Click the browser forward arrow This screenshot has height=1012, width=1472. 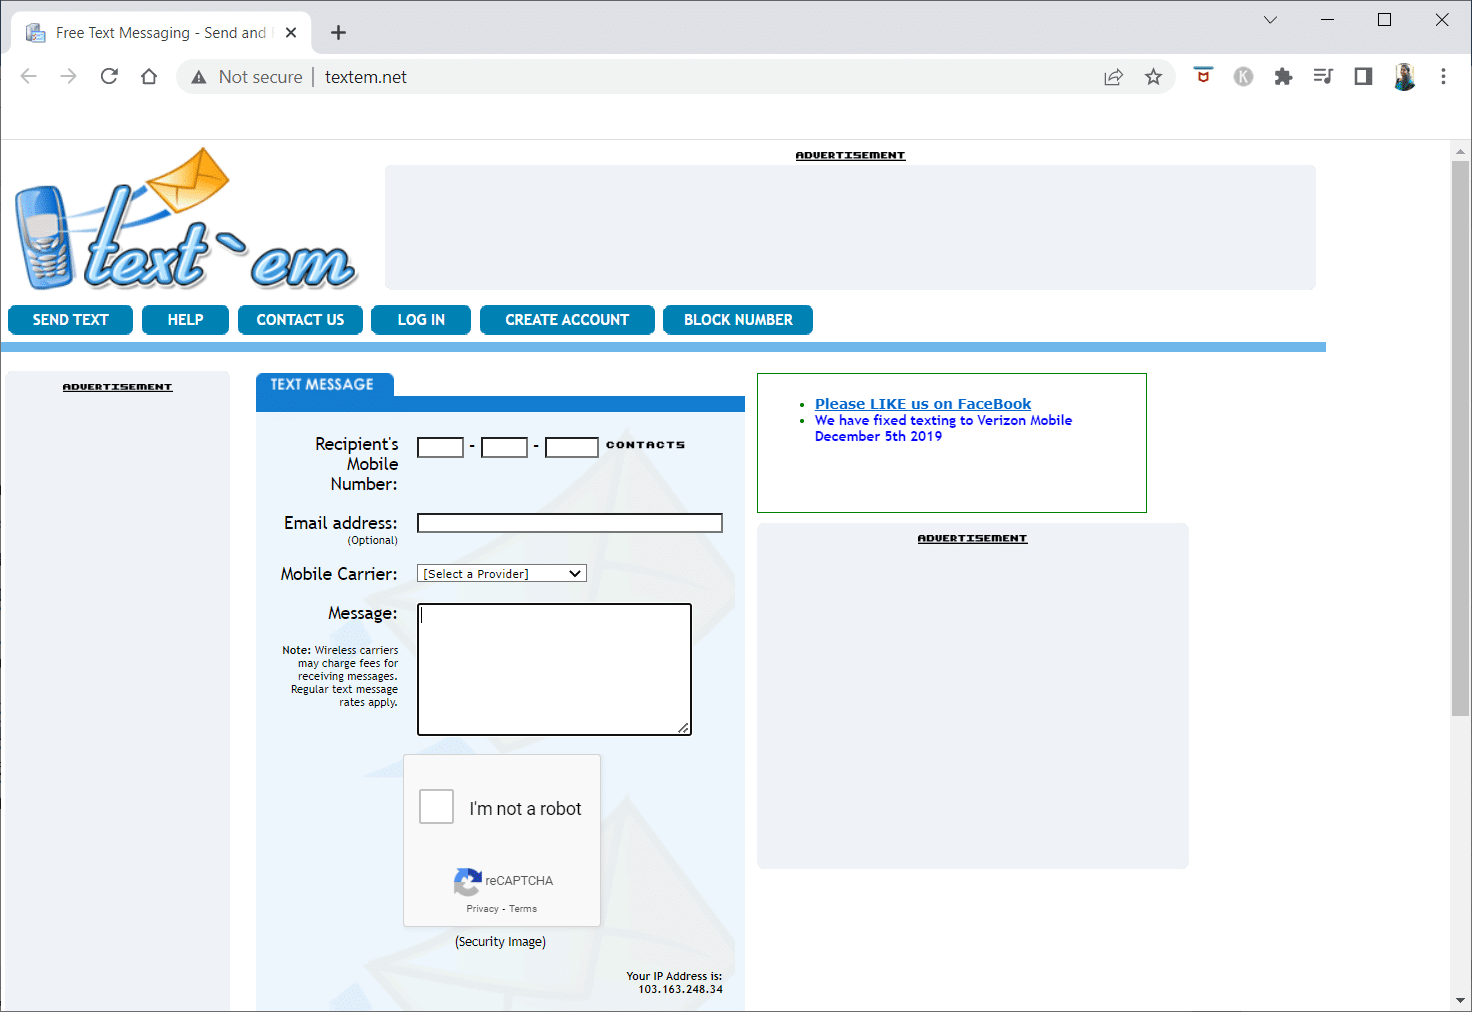(x=68, y=77)
